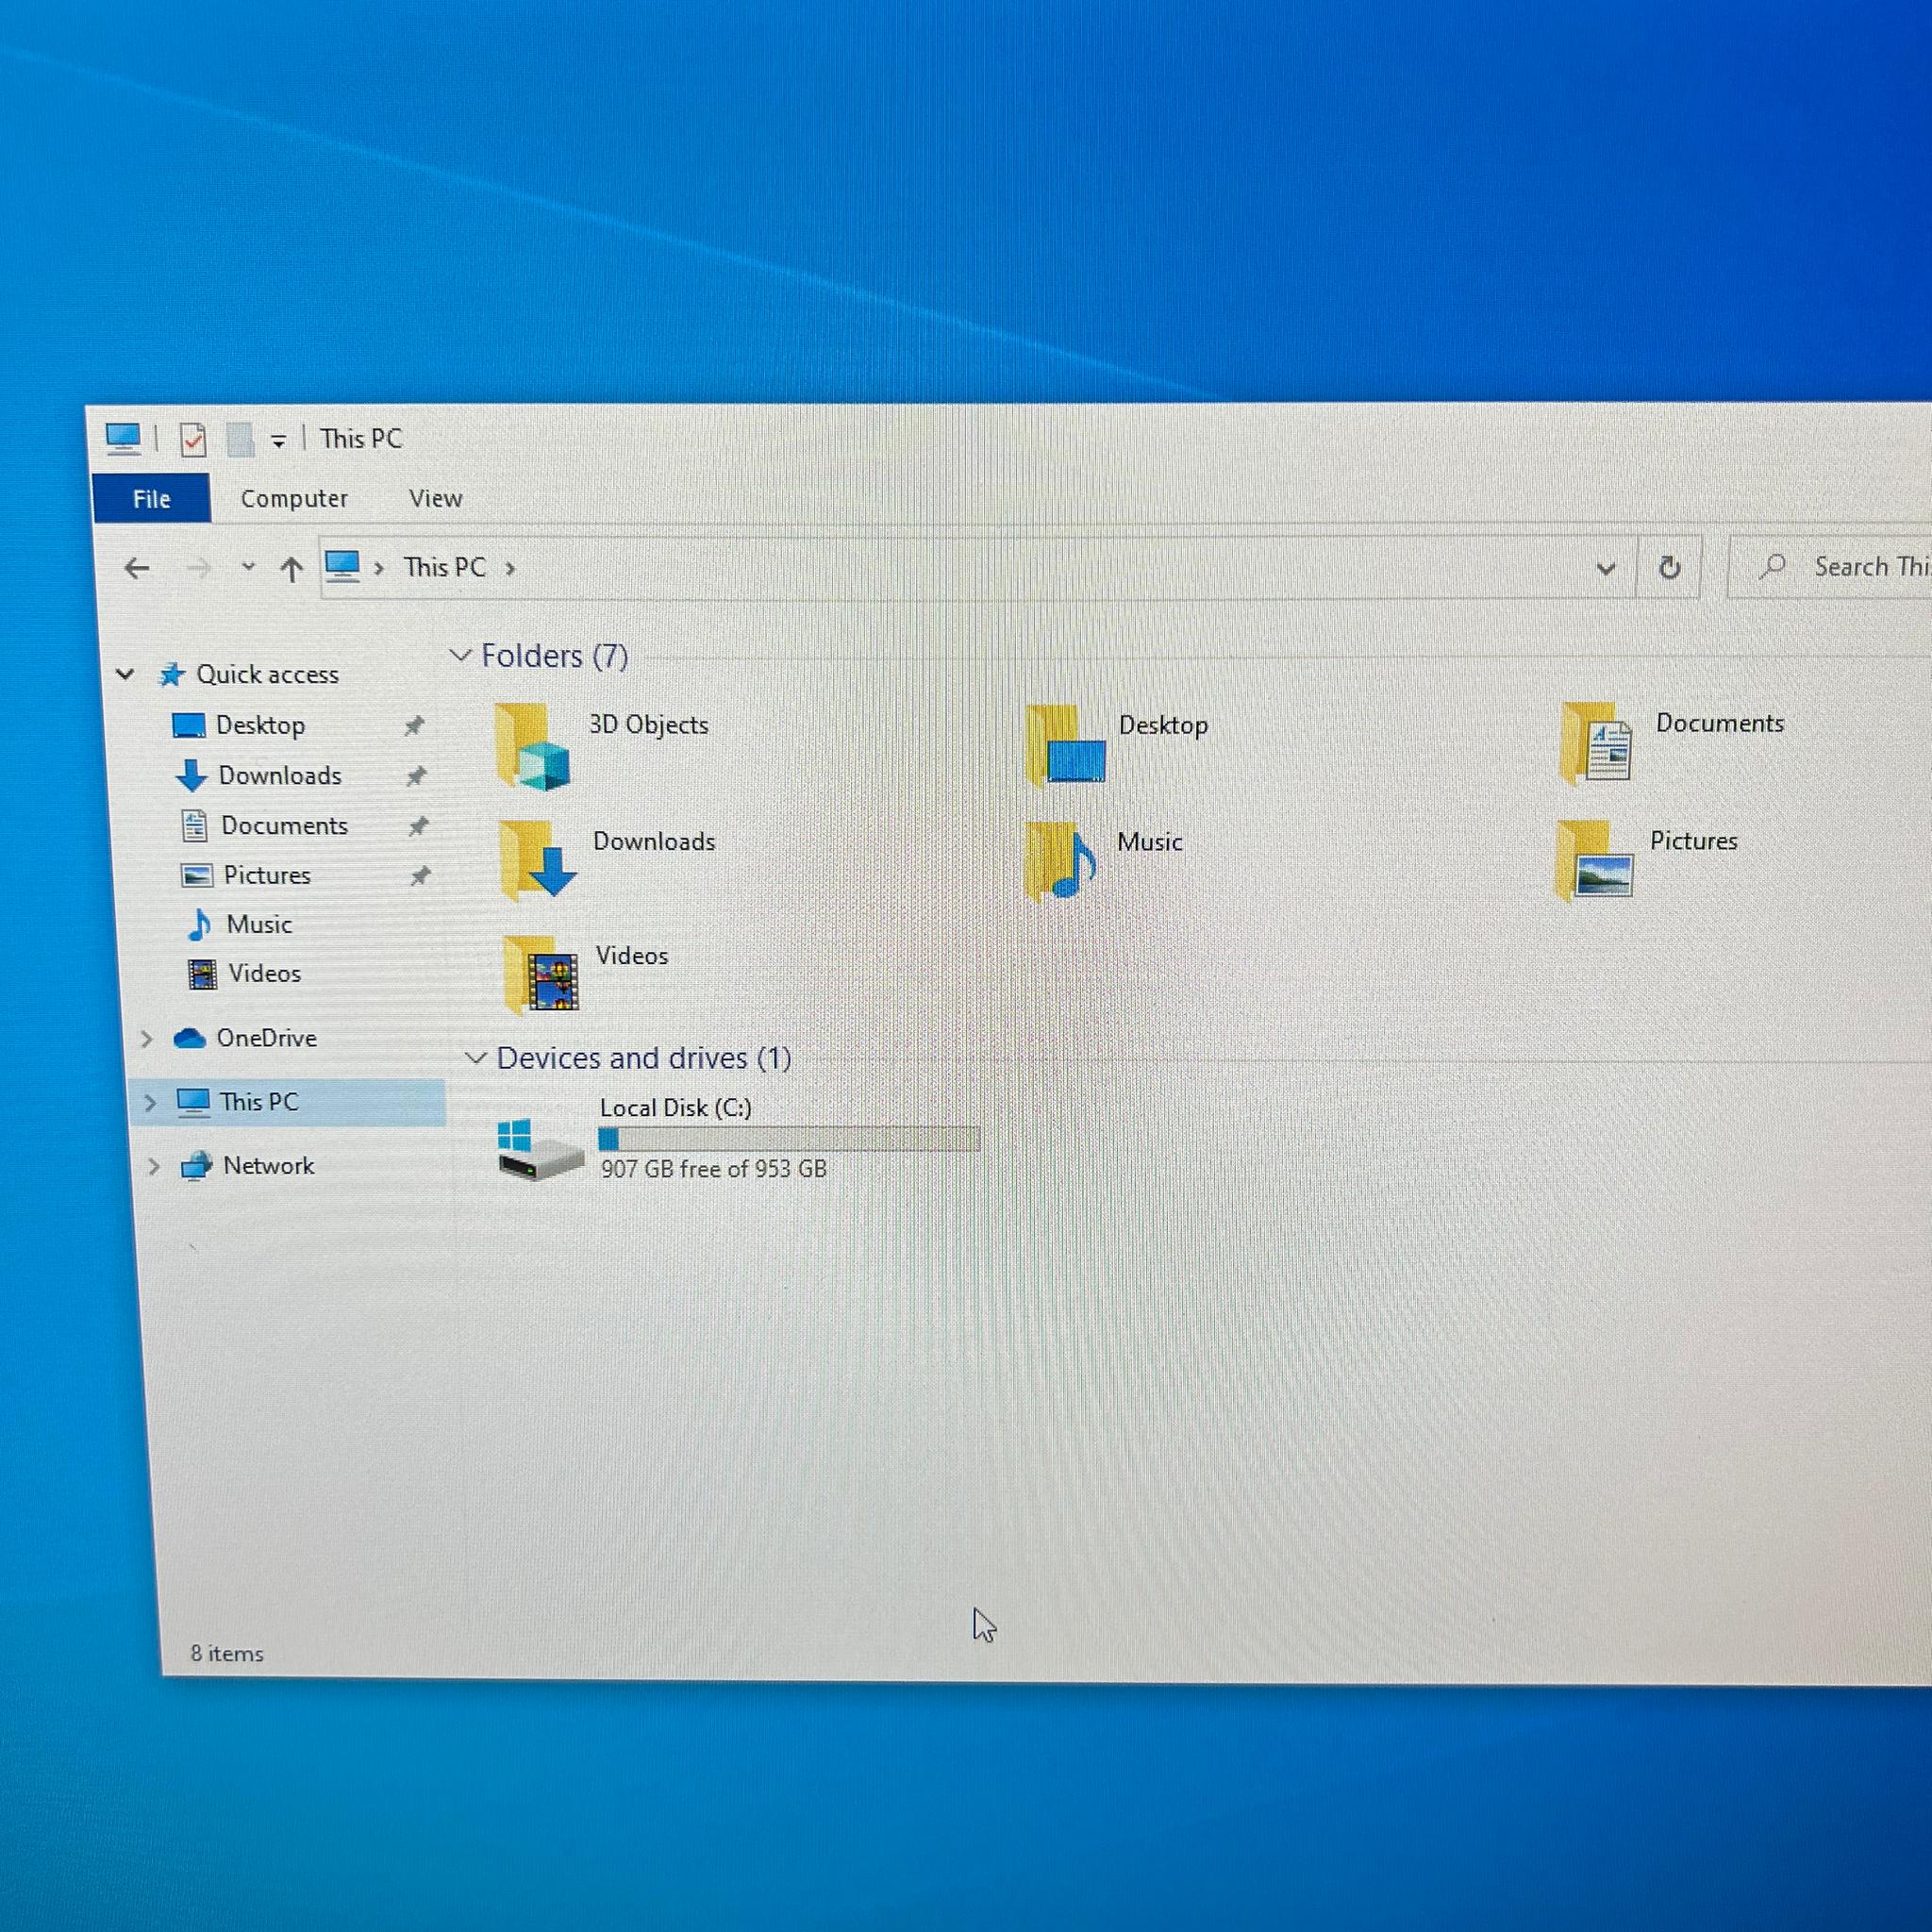
Task: Click the Forward arrow button
Action: pyautogui.click(x=199, y=569)
